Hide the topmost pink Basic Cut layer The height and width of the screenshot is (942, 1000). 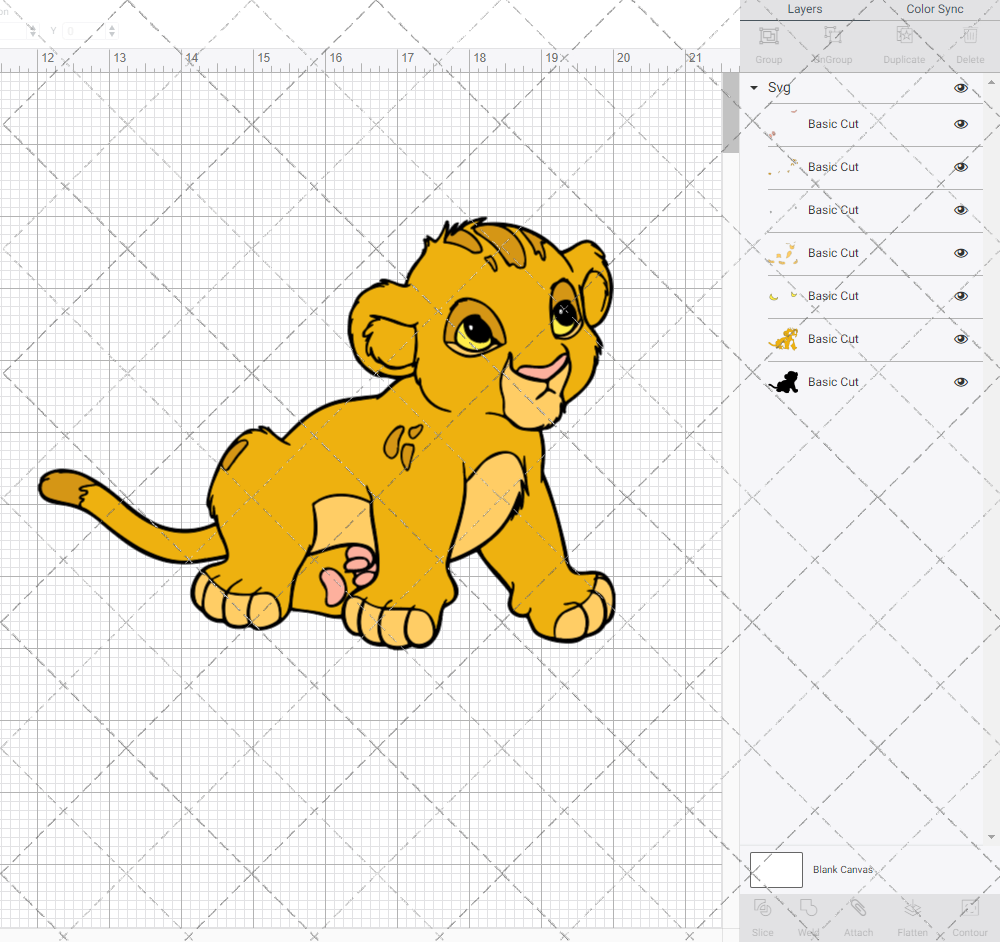coord(960,124)
